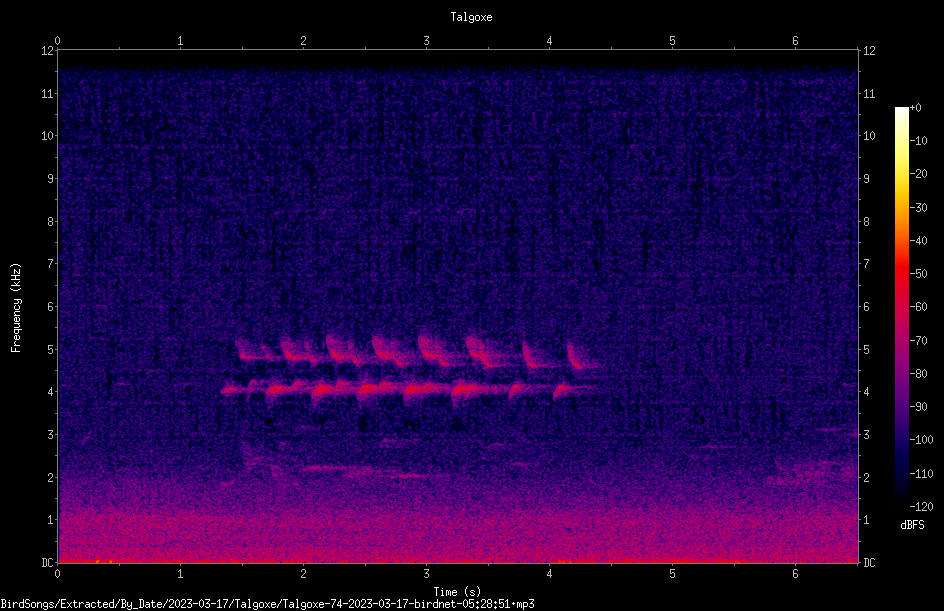The width and height of the screenshot is (944, 611).
Task: Click the 4 kHz label on left axis
Action: point(51,392)
